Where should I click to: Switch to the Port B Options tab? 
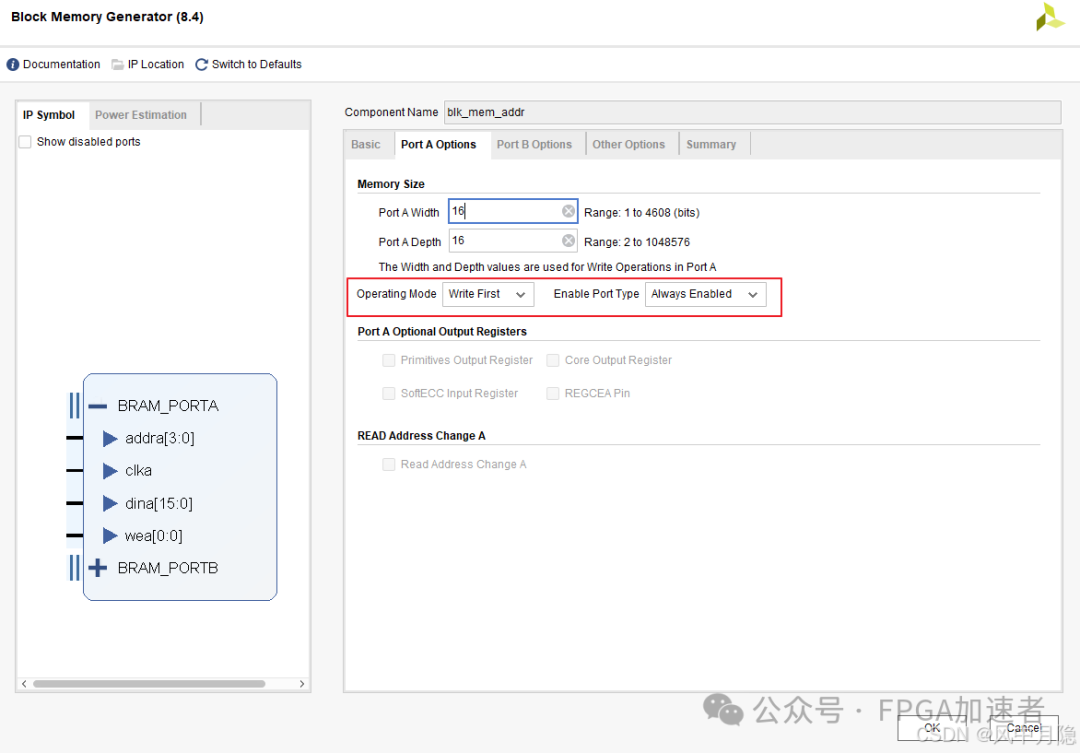click(x=534, y=144)
